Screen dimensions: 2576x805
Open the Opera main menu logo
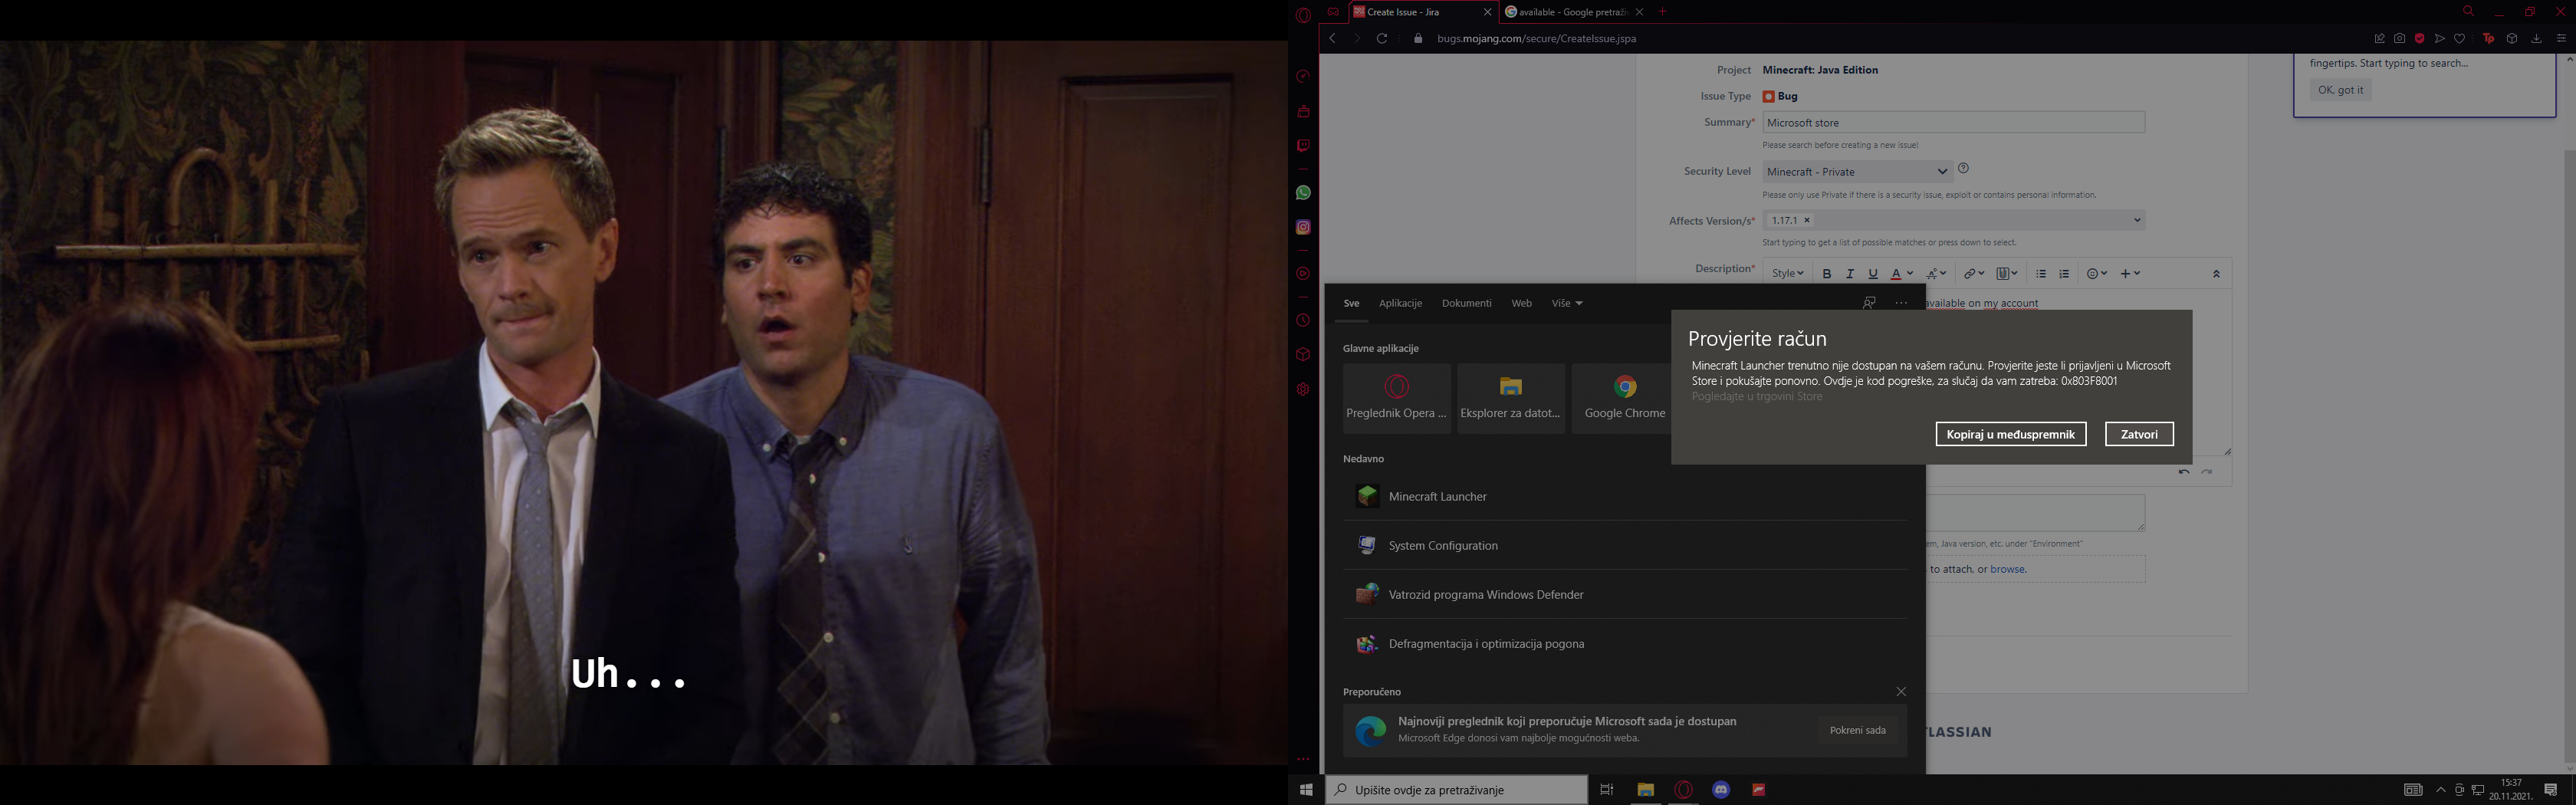(x=1303, y=15)
